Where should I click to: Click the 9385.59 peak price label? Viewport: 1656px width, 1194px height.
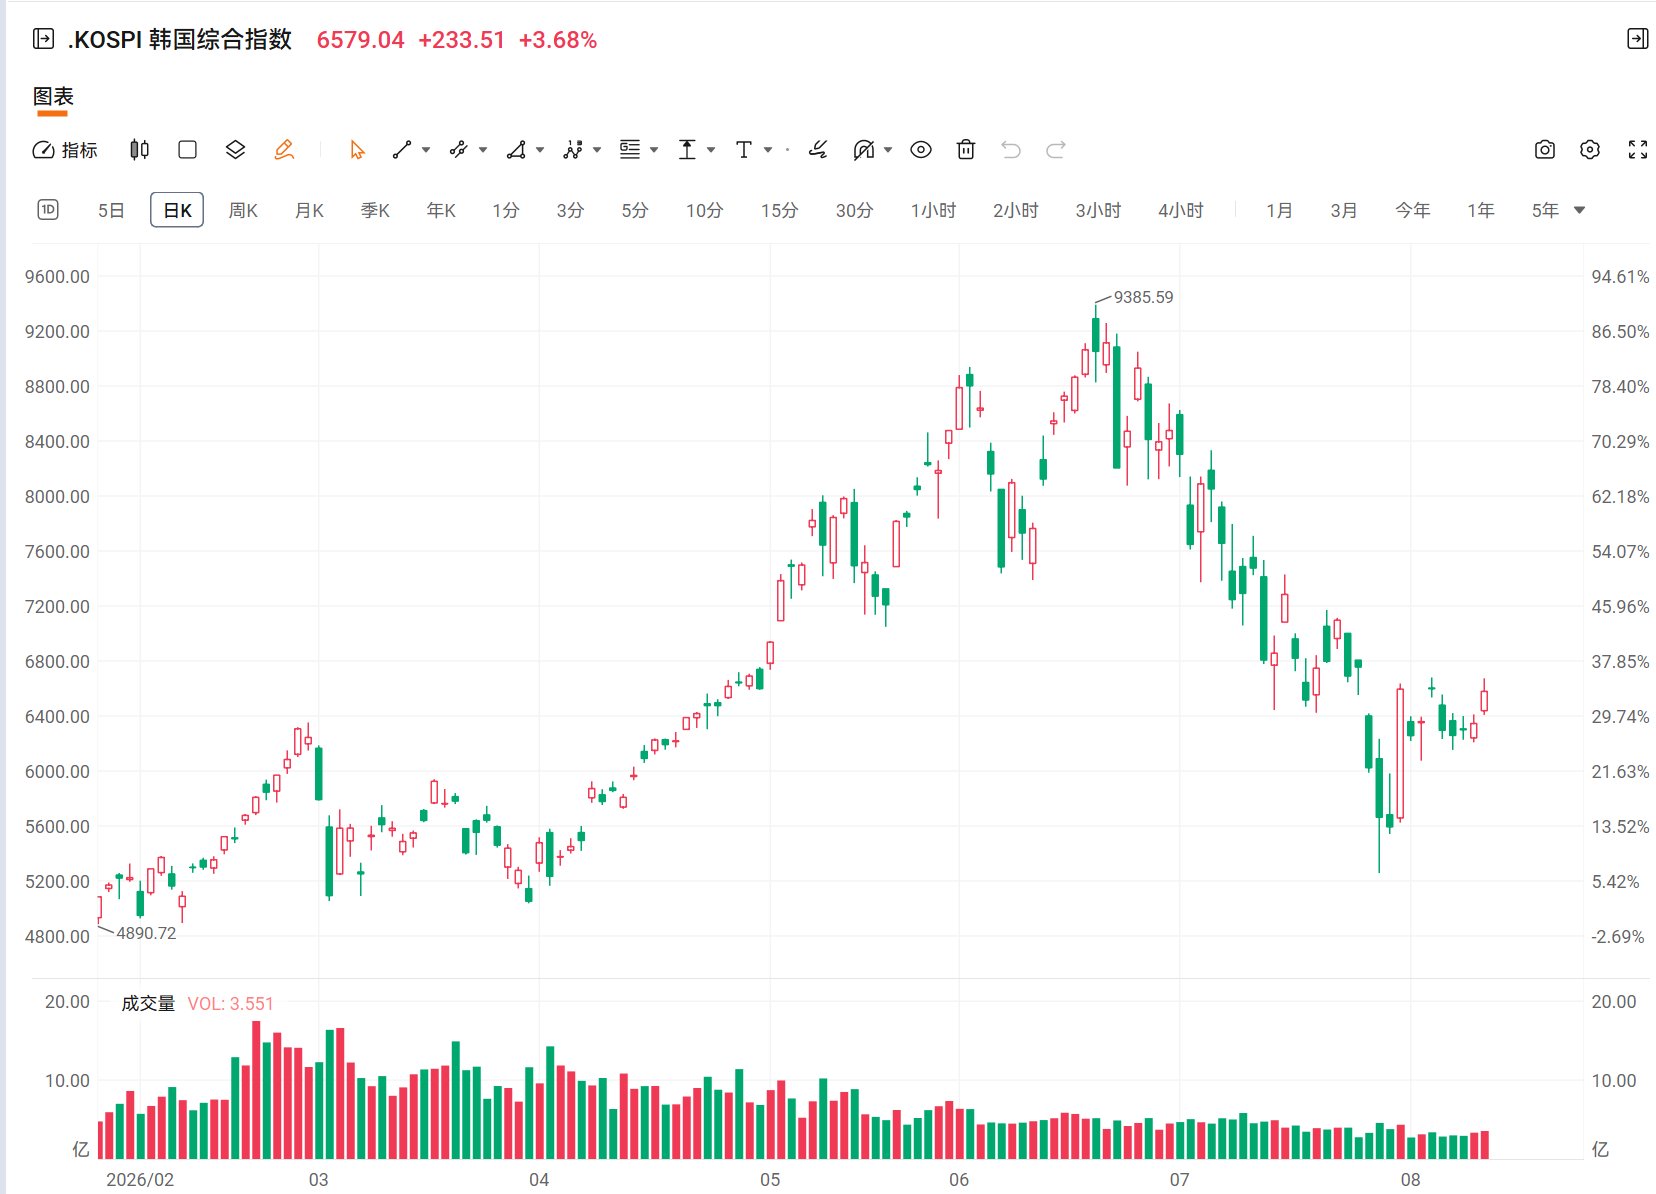click(1143, 297)
